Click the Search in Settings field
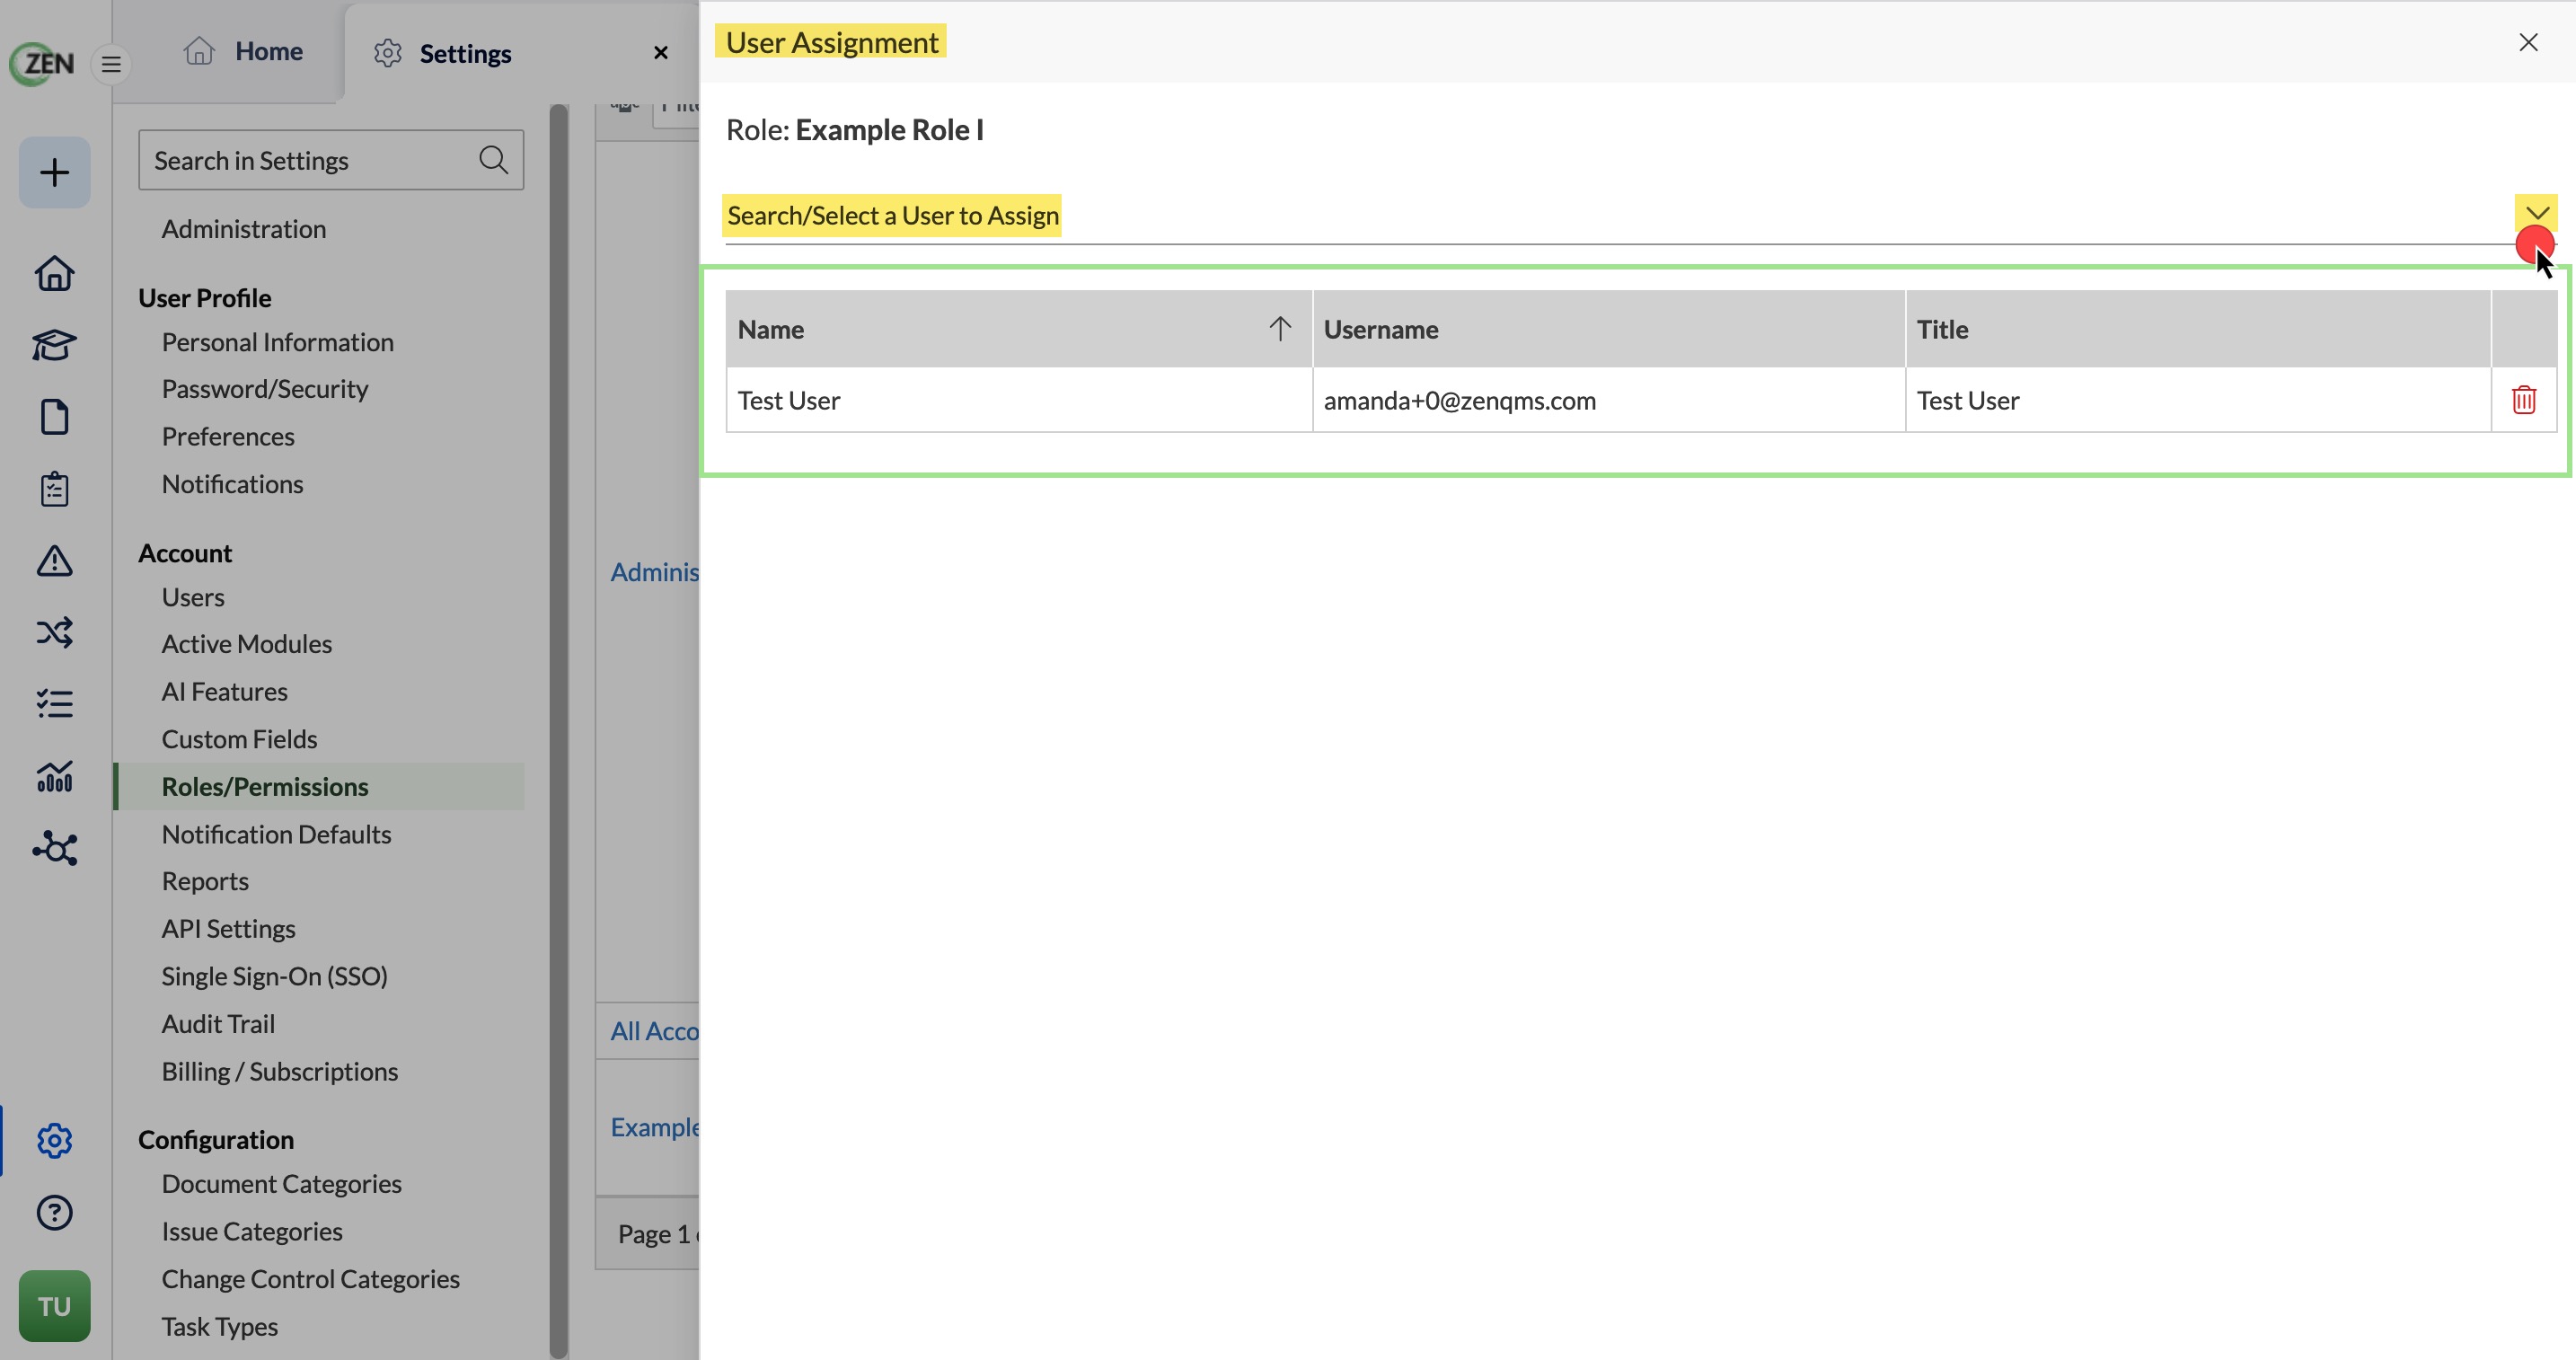The height and width of the screenshot is (1360, 2576). [331, 160]
